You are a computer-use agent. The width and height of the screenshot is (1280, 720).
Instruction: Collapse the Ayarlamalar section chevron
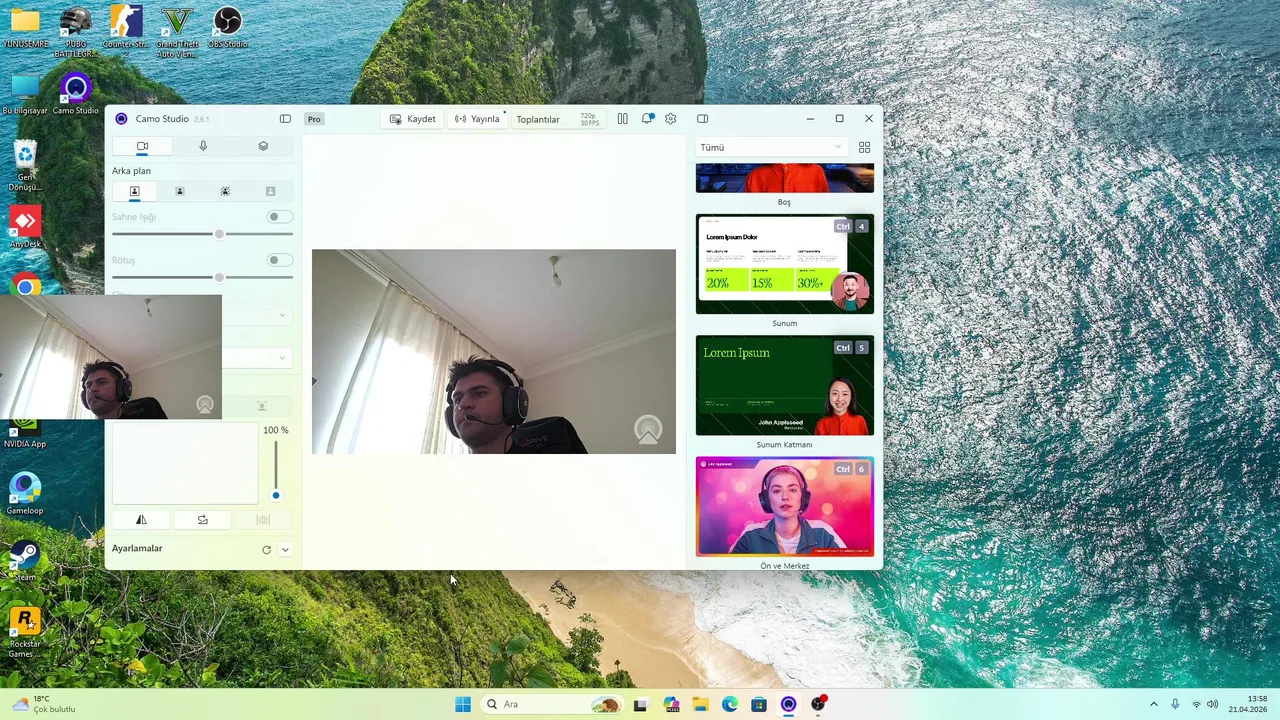coord(285,549)
